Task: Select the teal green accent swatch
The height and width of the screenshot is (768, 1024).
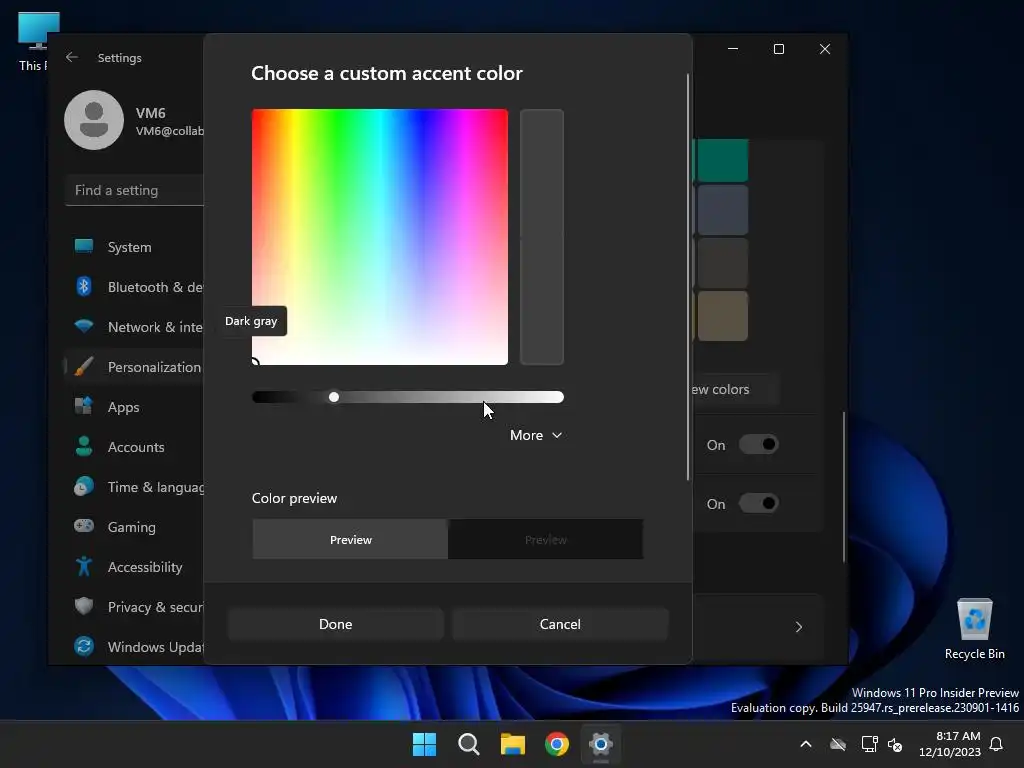Action: tap(722, 160)
